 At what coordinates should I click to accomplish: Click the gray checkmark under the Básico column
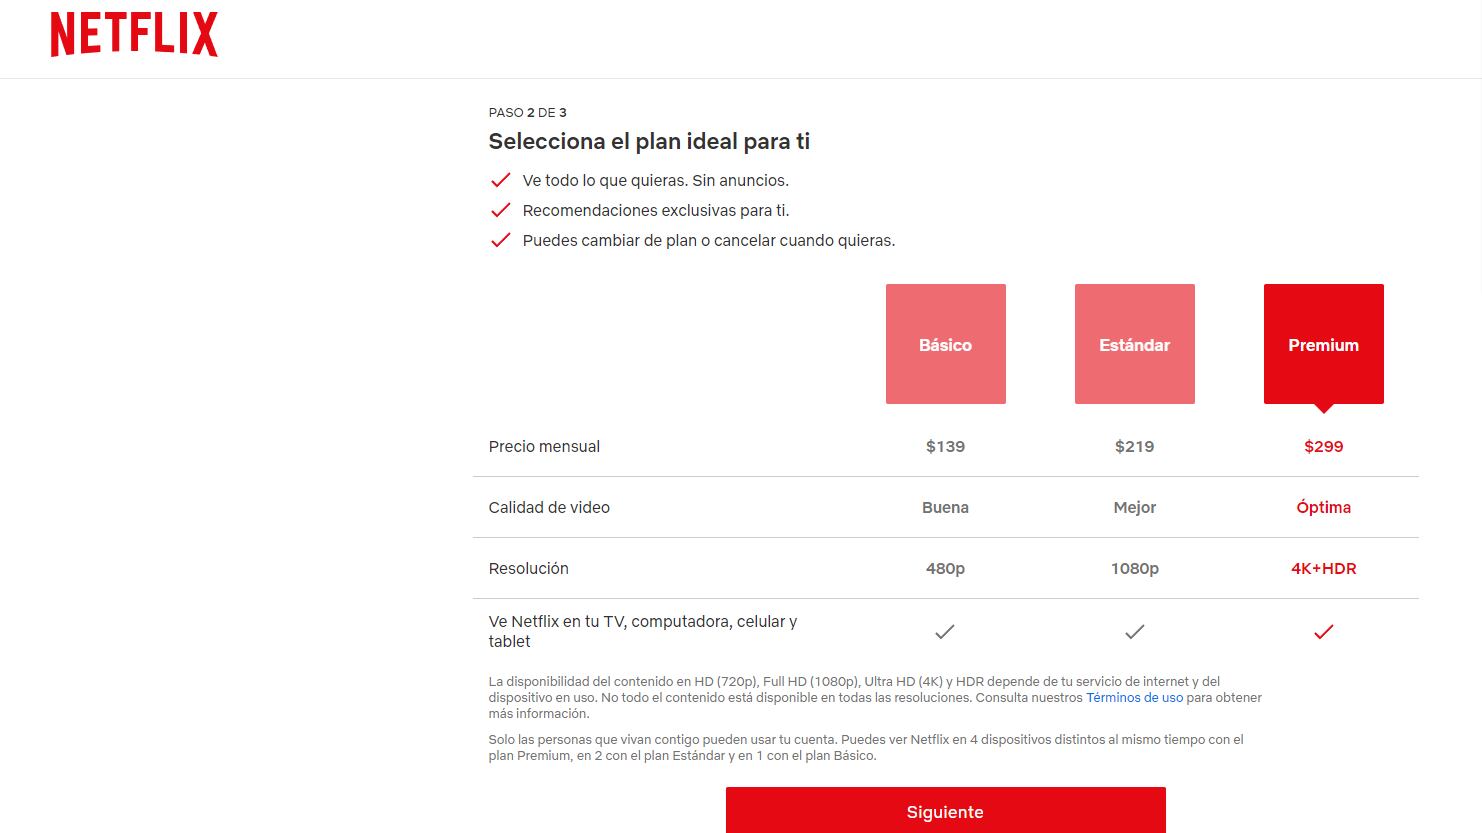click(x=944, y=631)
